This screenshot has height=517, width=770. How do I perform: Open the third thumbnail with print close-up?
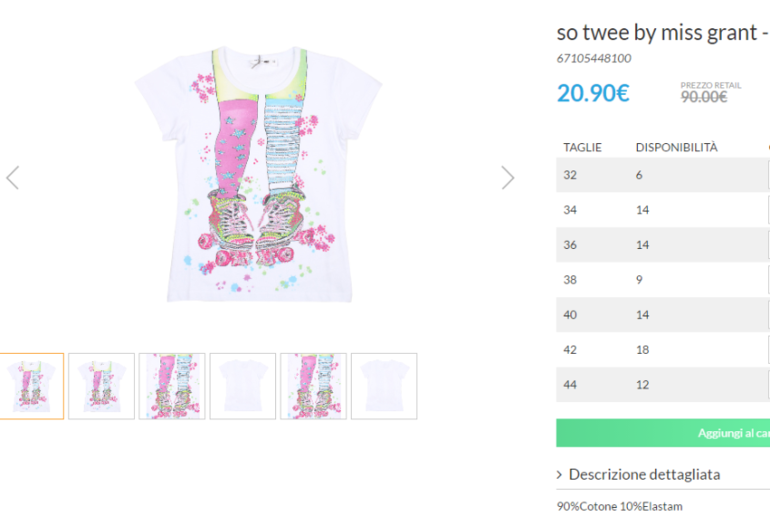point(172,386)
